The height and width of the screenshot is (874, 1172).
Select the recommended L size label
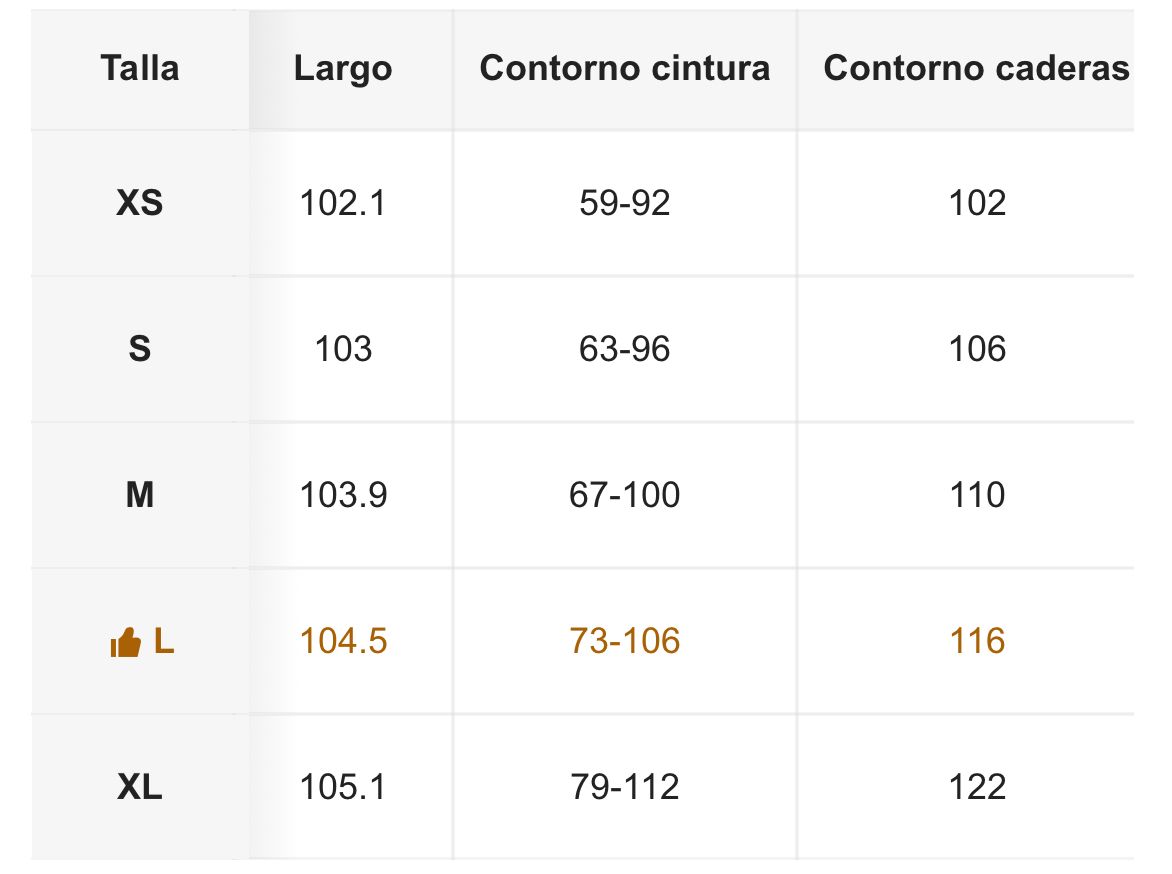tap(164, 641)
